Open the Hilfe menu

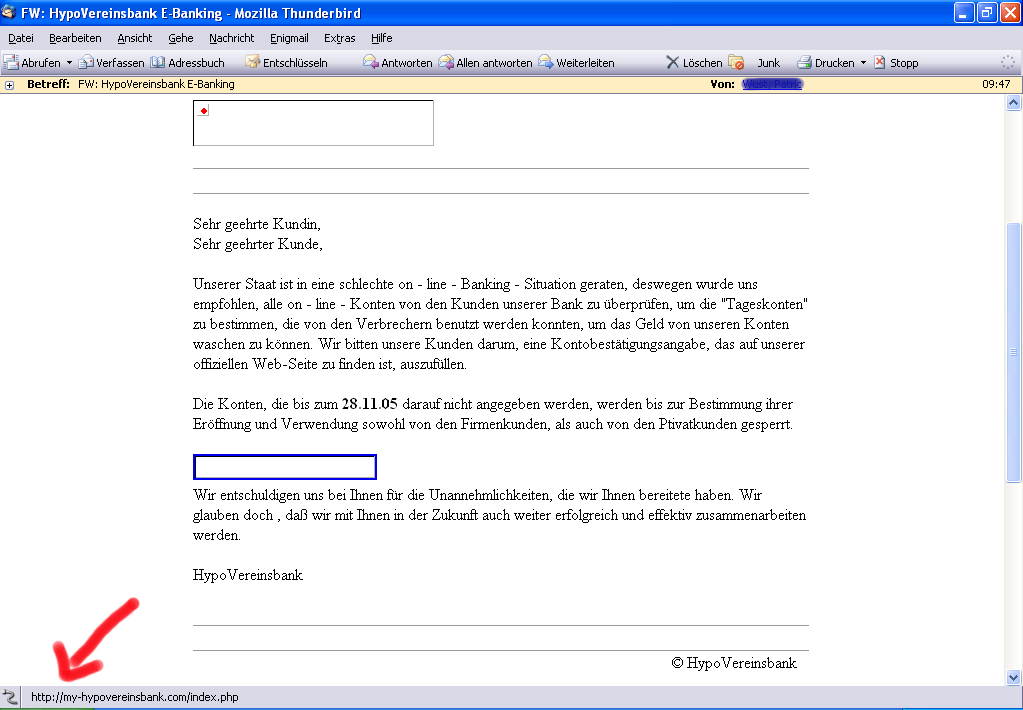coord(382,38)
